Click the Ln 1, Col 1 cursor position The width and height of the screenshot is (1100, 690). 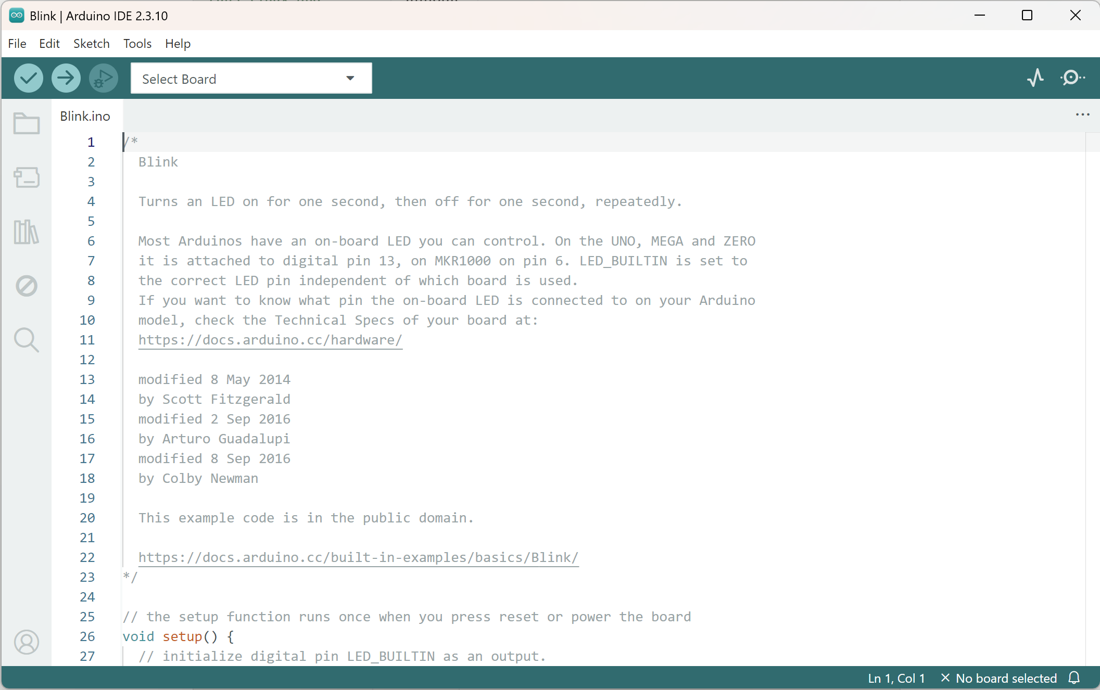point(896,678)
